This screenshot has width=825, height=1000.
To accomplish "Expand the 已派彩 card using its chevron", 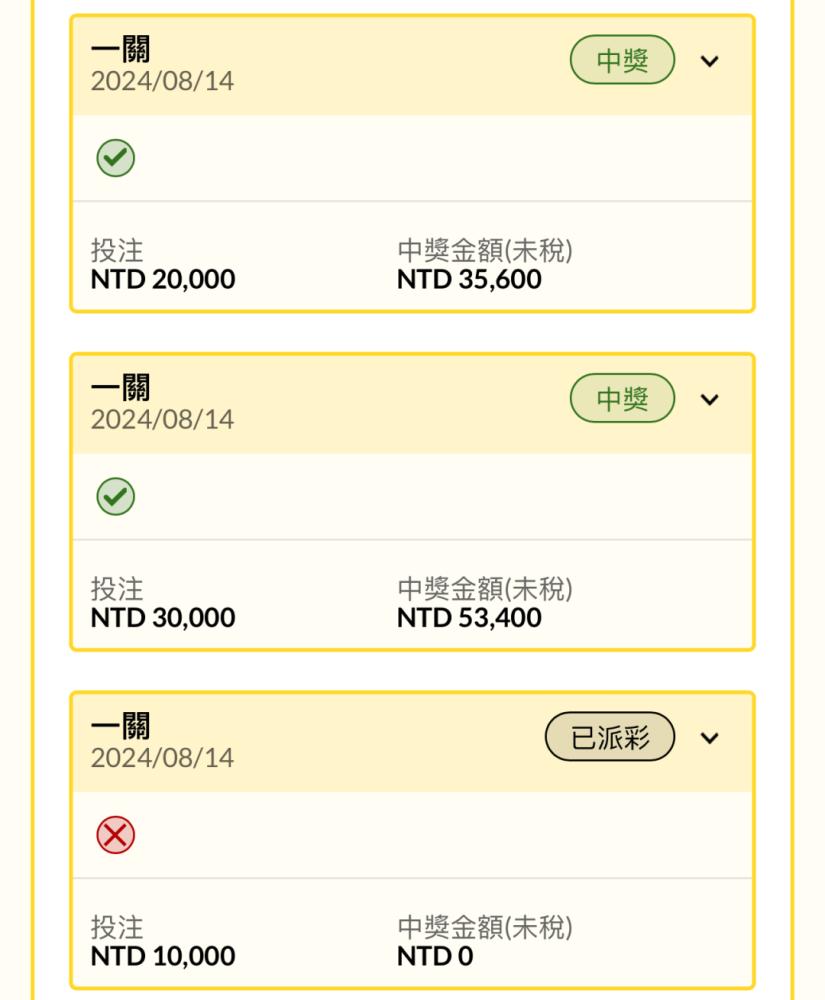I will click(x=710, y=738).
